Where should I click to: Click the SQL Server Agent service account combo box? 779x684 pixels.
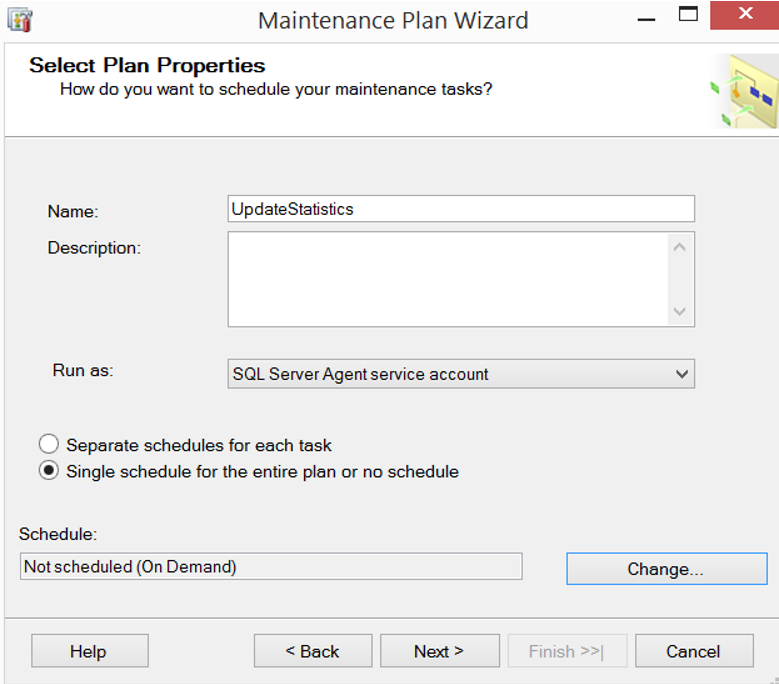click(x=461, y=374)
